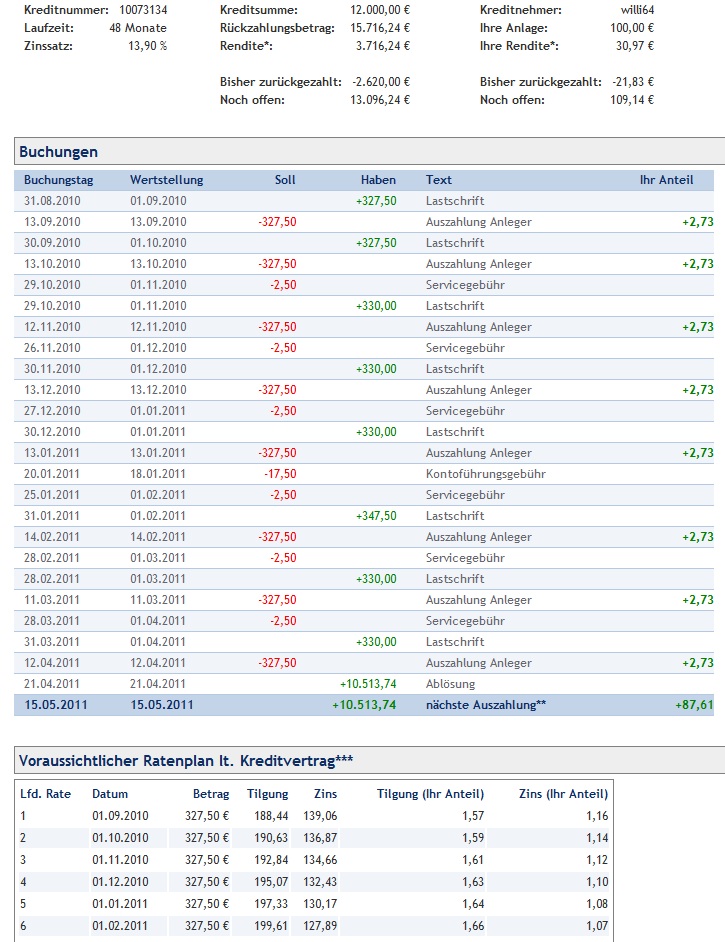Click Noch offen value 109,14 €

click(x=632, y=100)
